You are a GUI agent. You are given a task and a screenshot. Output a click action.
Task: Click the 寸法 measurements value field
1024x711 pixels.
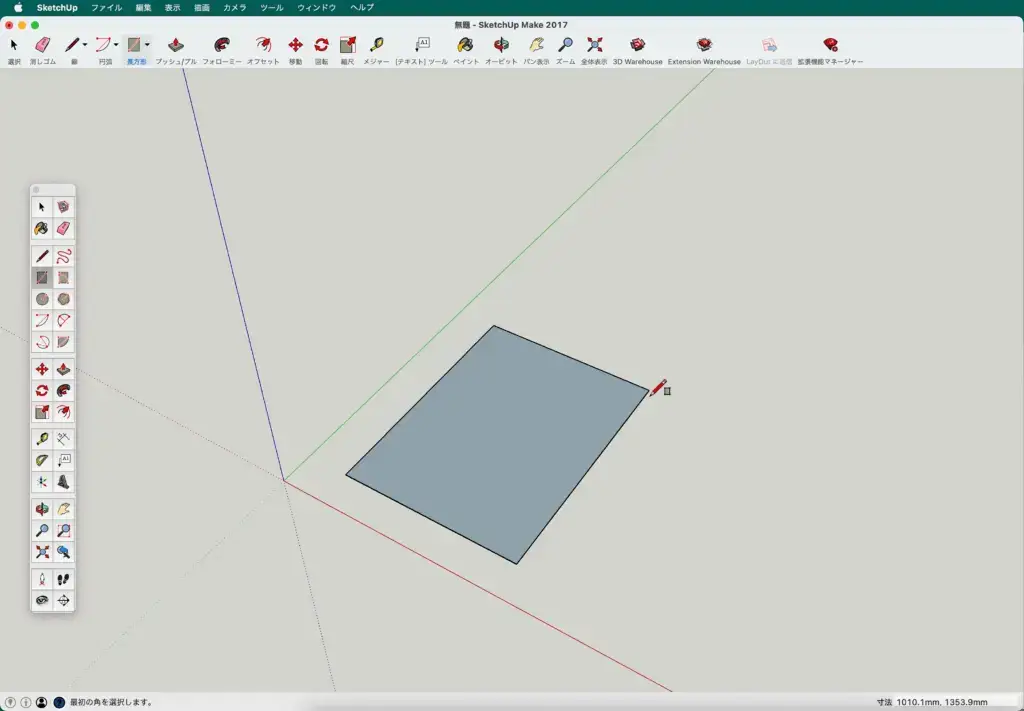956,703
